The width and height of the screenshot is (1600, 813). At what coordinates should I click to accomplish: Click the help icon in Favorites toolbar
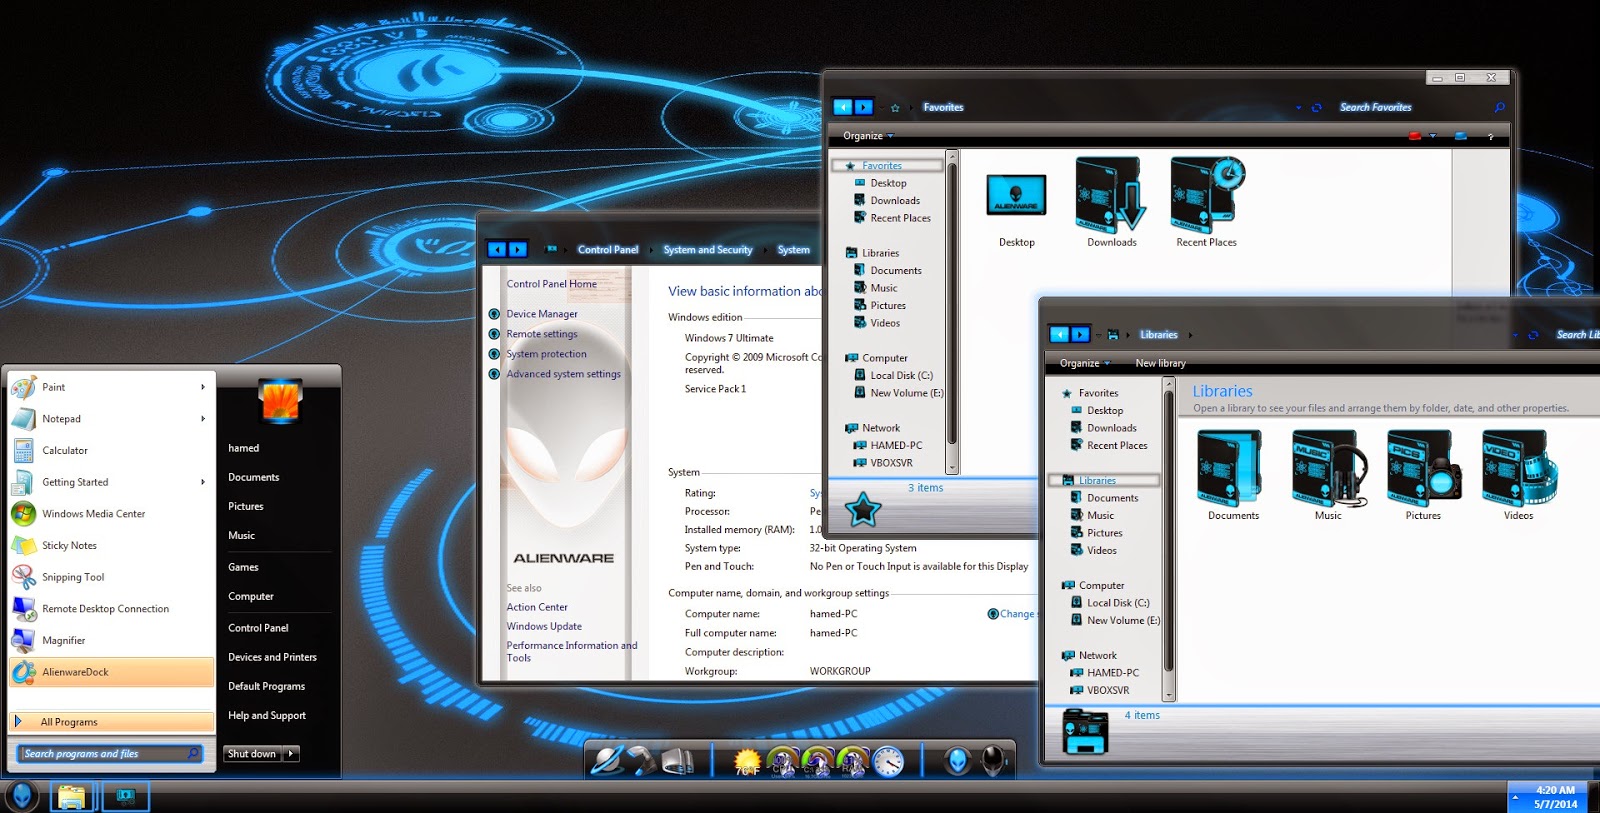tap(1490, 136)
